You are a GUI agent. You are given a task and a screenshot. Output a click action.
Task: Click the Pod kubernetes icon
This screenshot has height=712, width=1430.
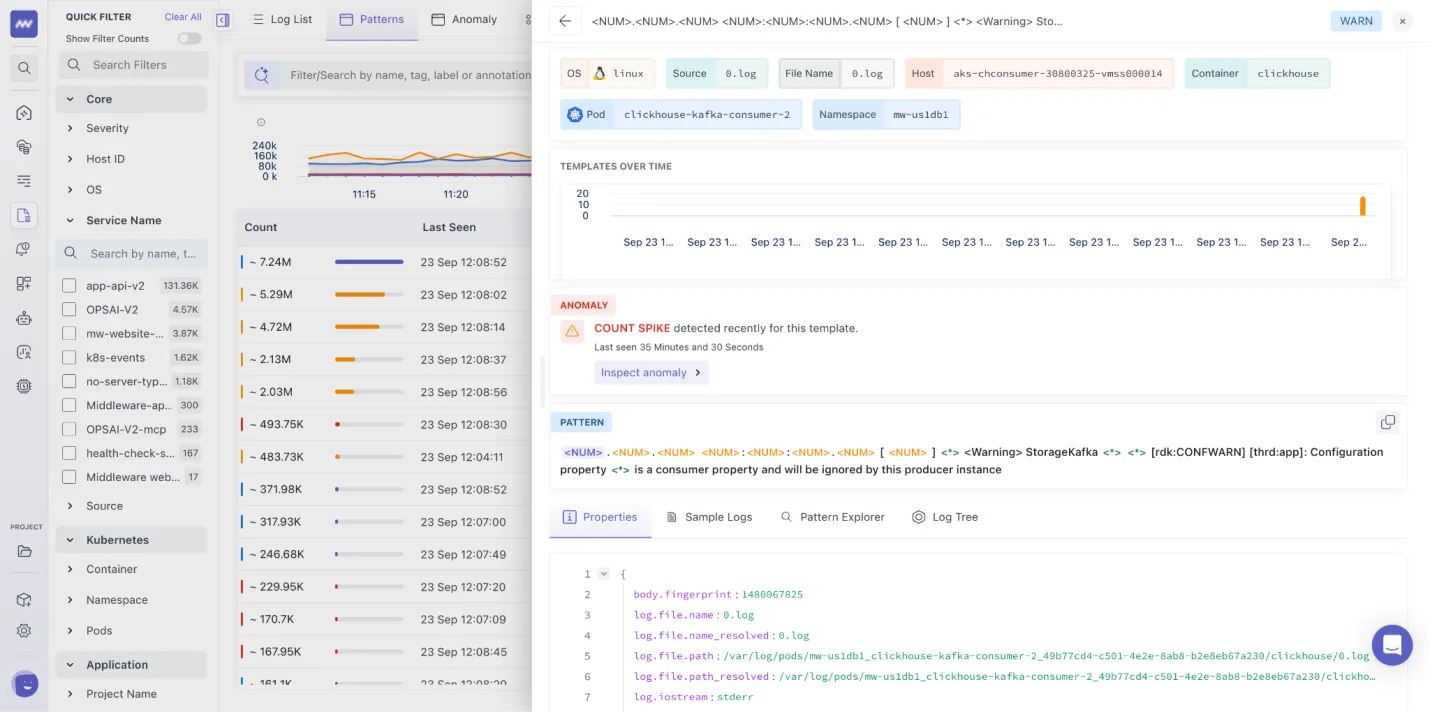[x=574, y=114]
